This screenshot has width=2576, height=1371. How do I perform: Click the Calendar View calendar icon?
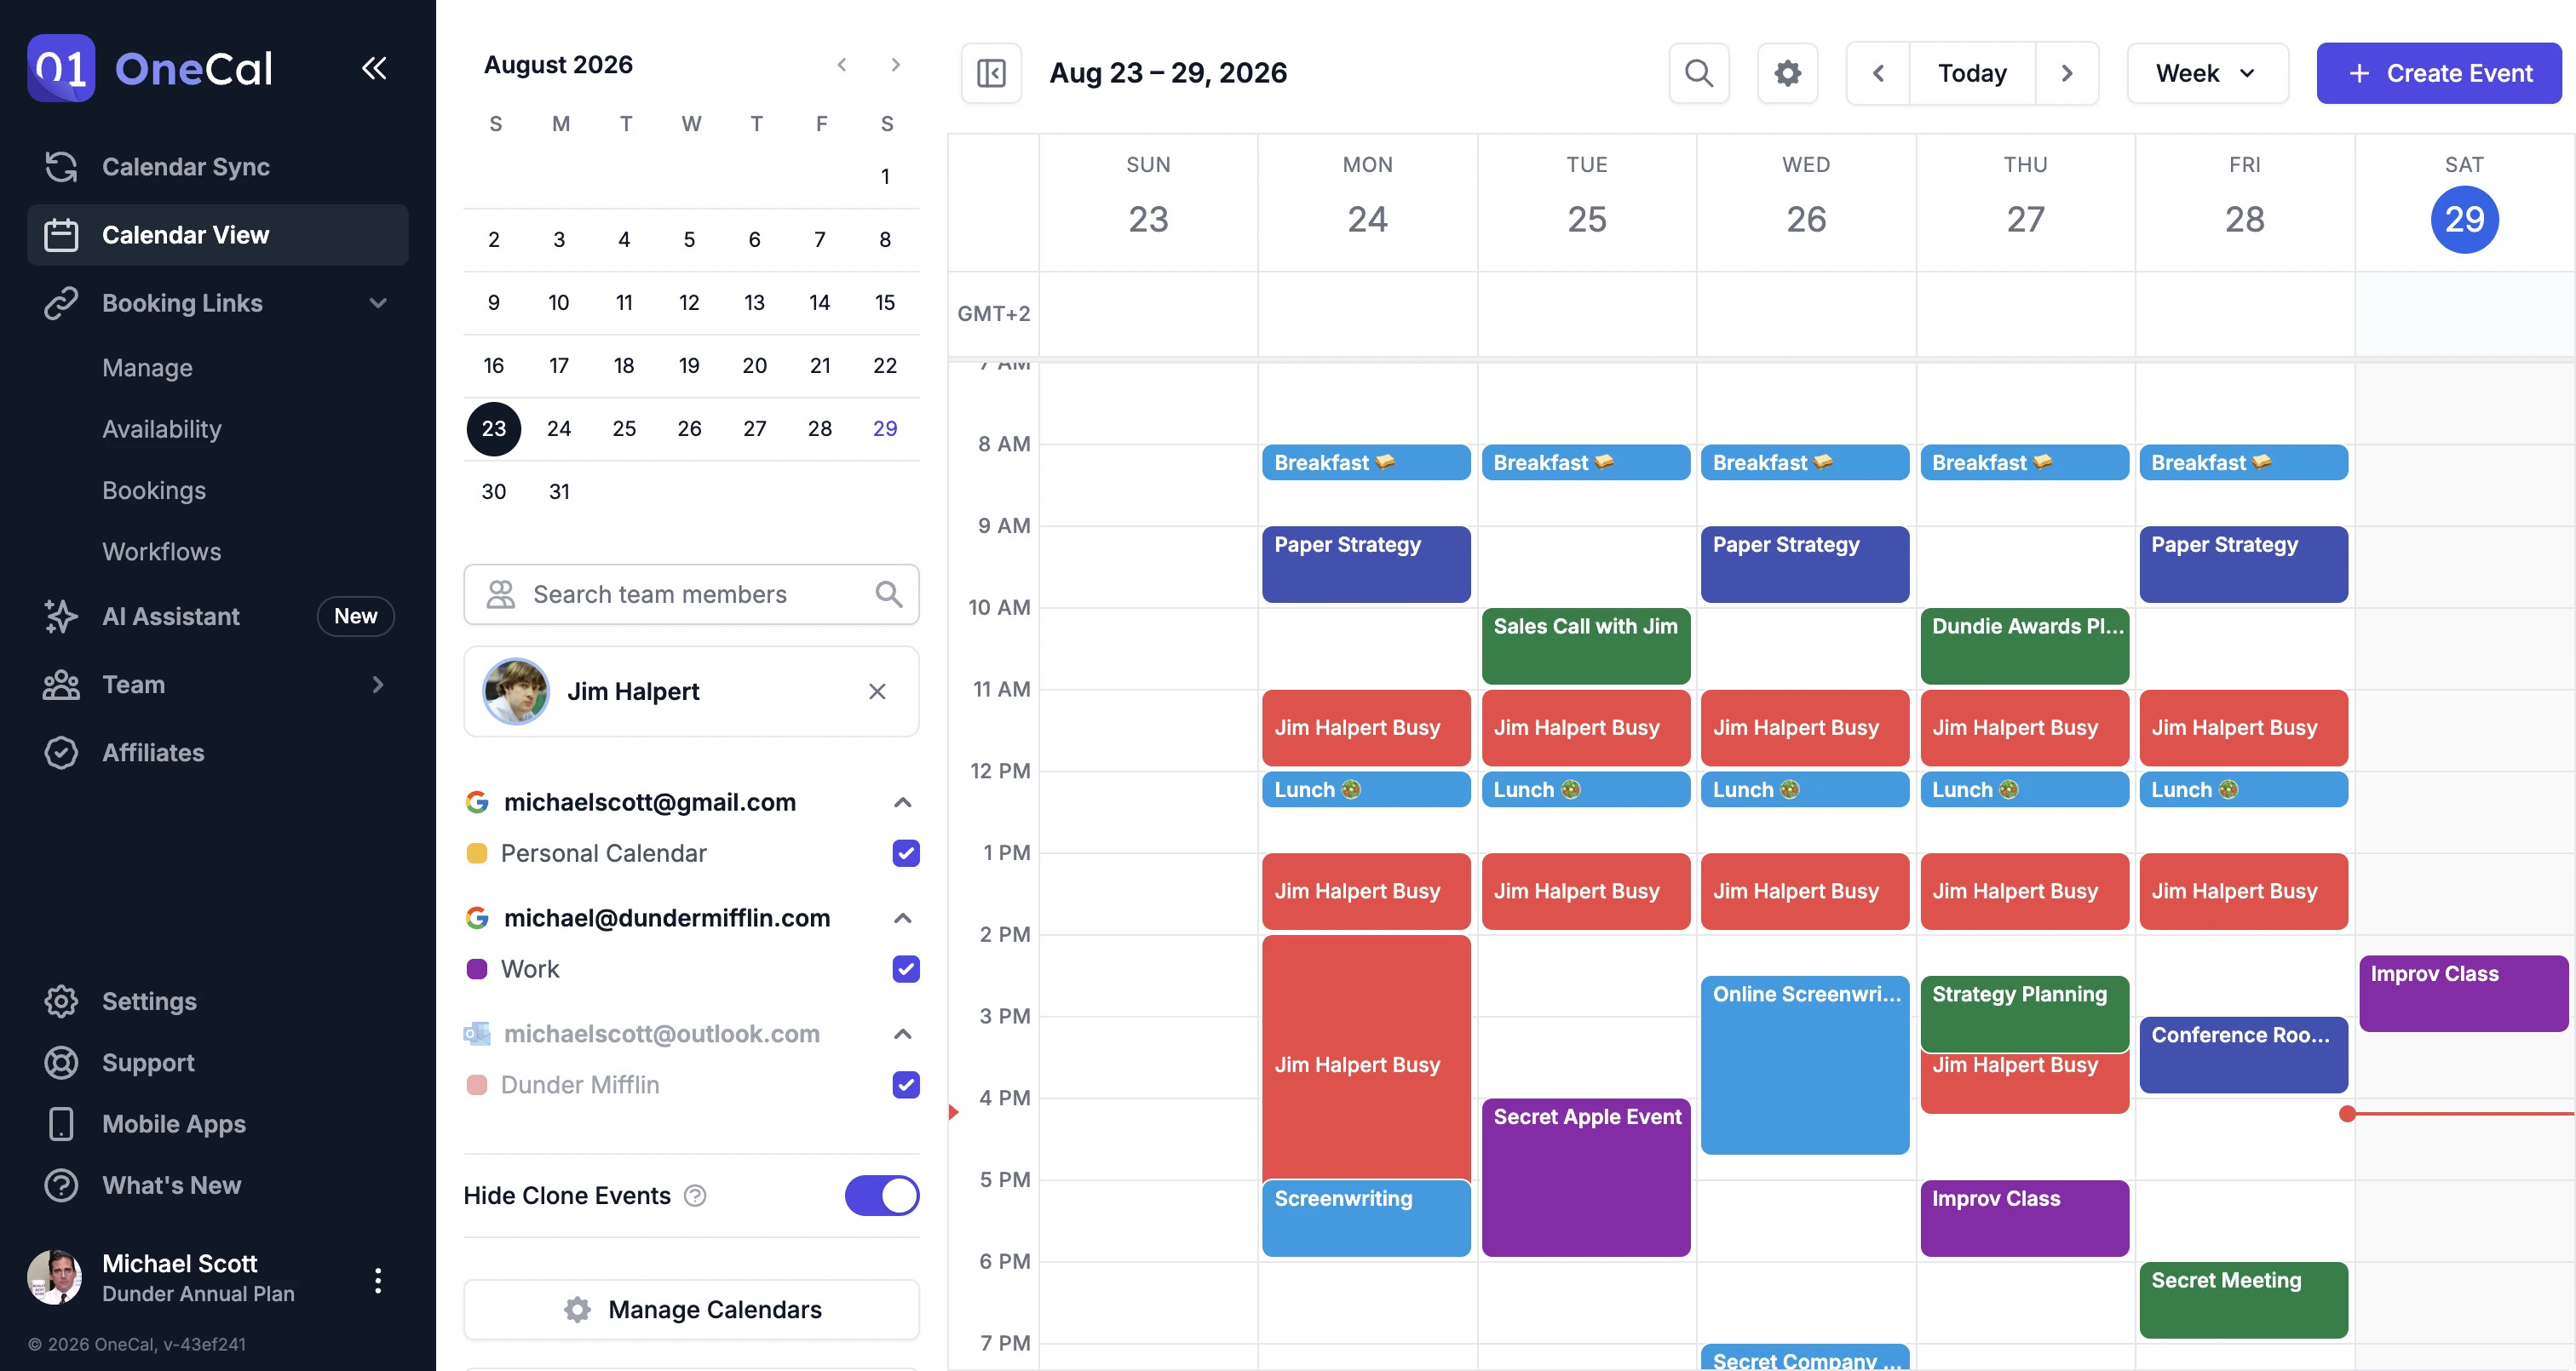(61, 235)
